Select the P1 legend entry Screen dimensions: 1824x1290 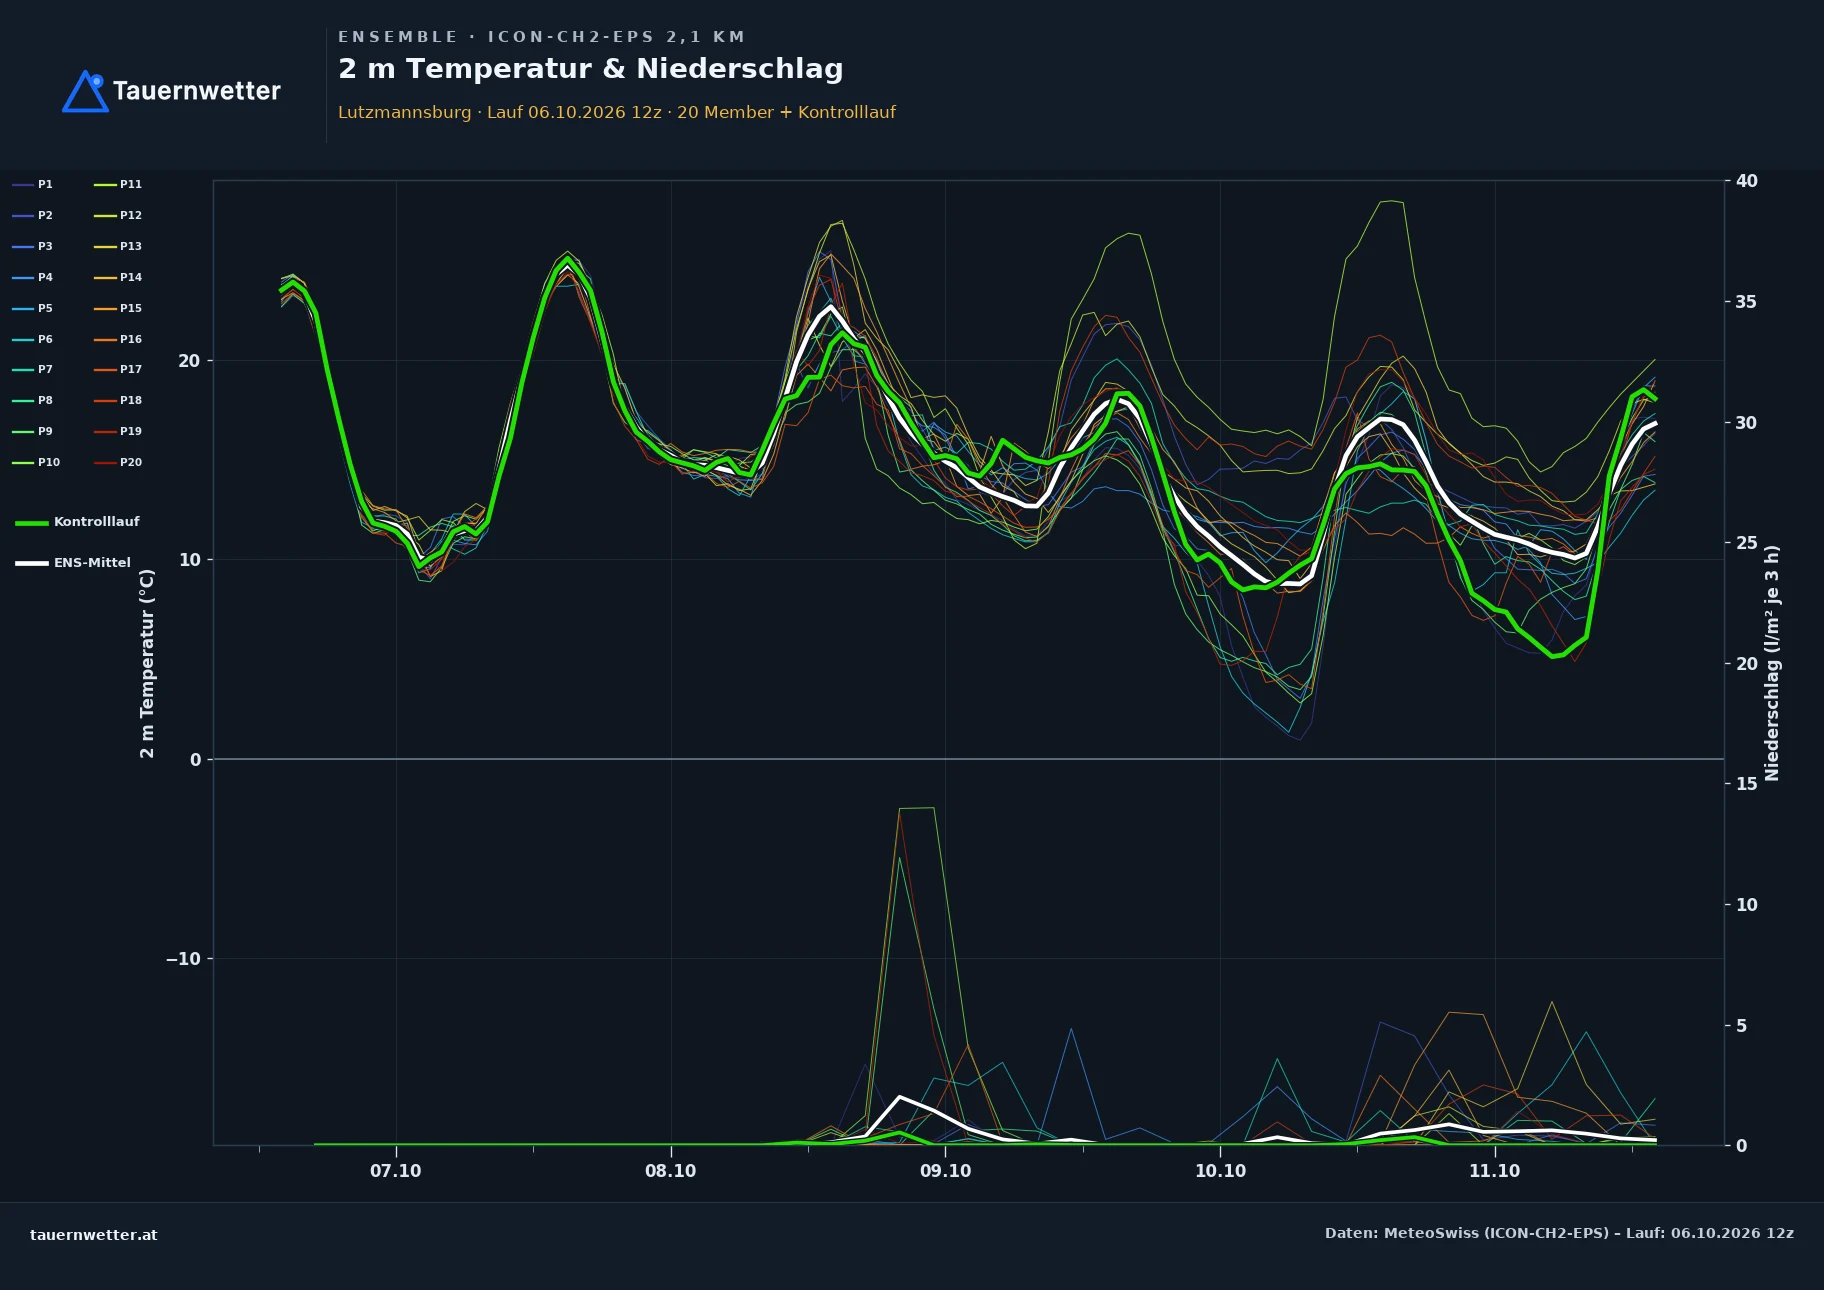tap(33, 184)
